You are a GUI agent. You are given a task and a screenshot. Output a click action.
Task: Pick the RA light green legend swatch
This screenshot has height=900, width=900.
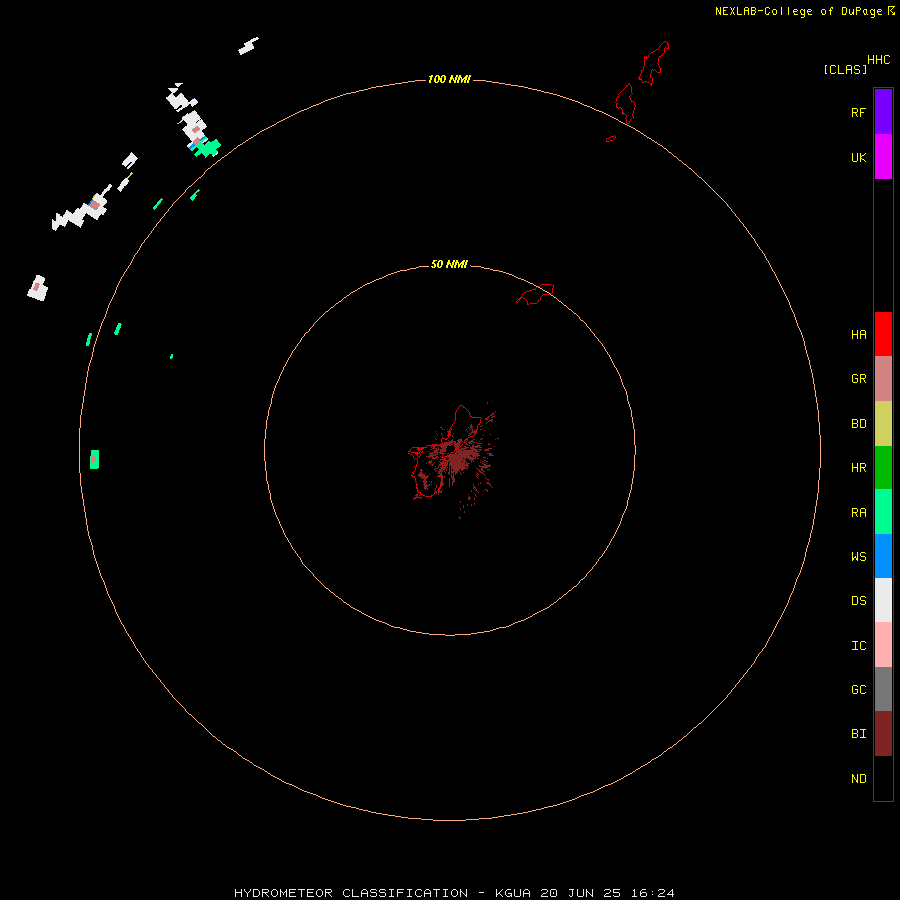[883, 512]
